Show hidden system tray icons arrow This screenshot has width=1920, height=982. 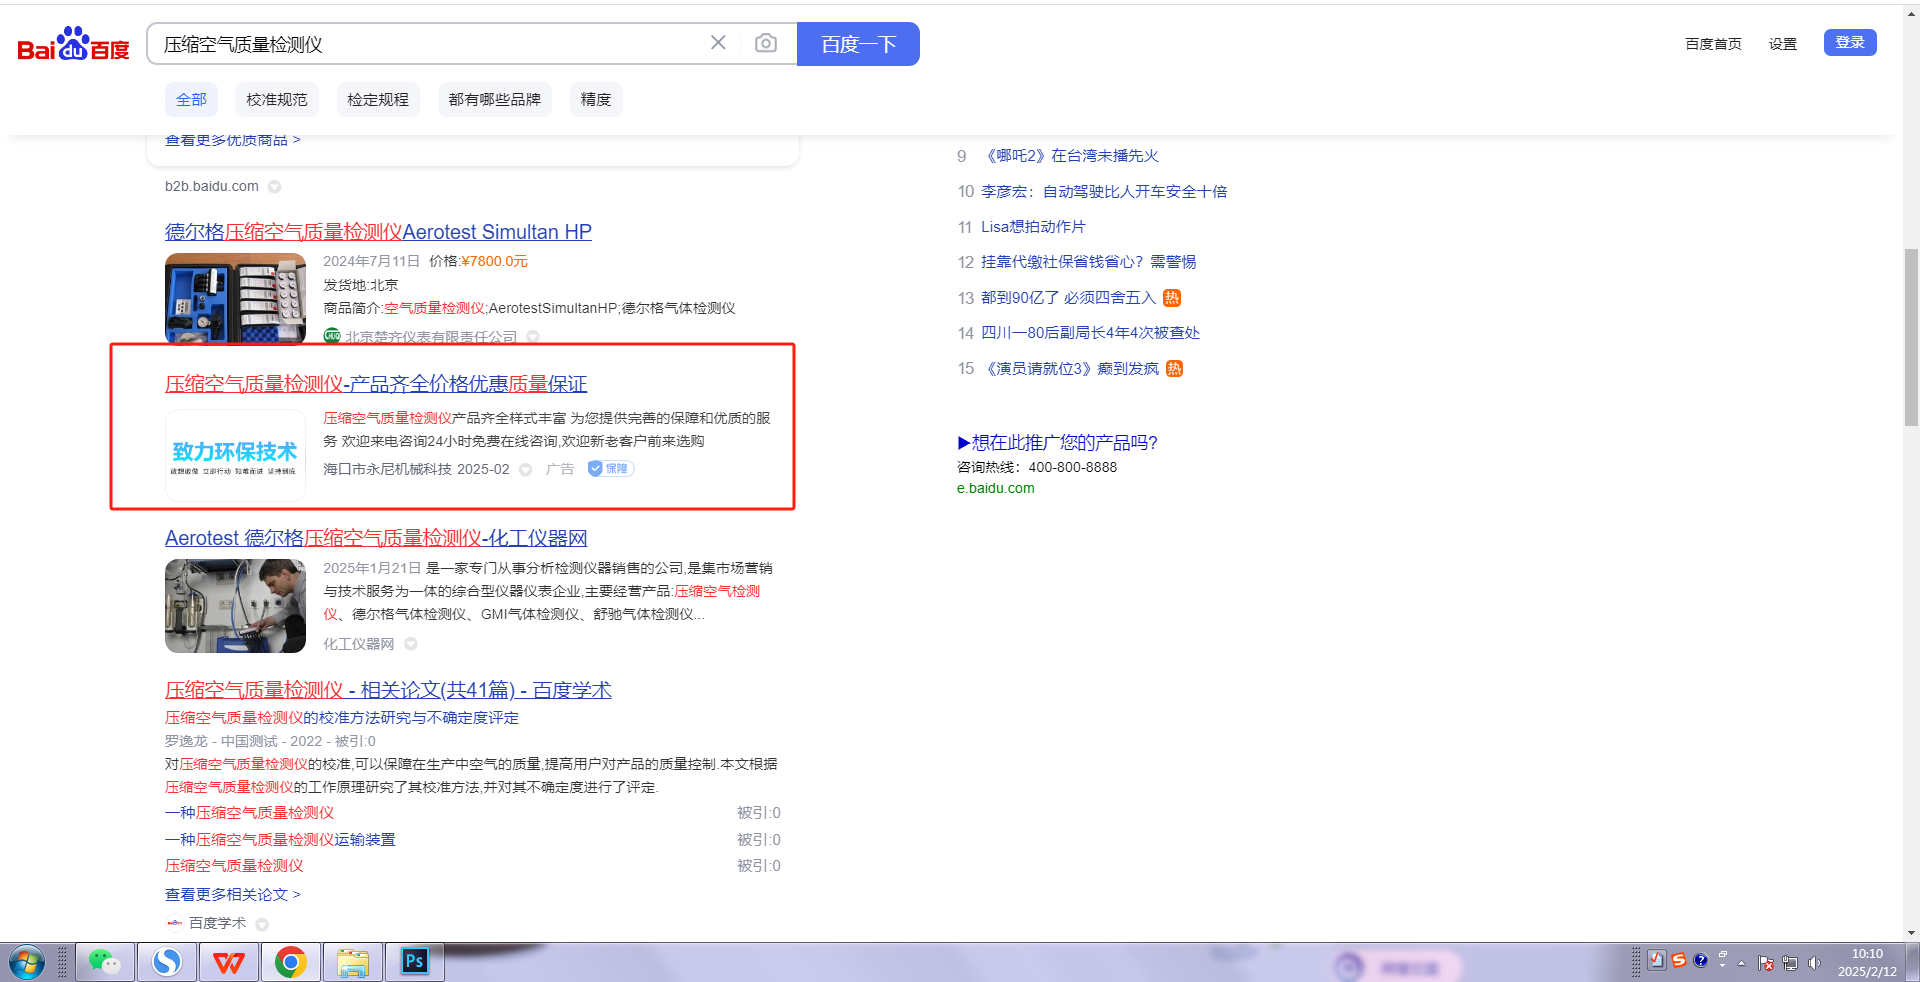click(x=1741, y=963)
